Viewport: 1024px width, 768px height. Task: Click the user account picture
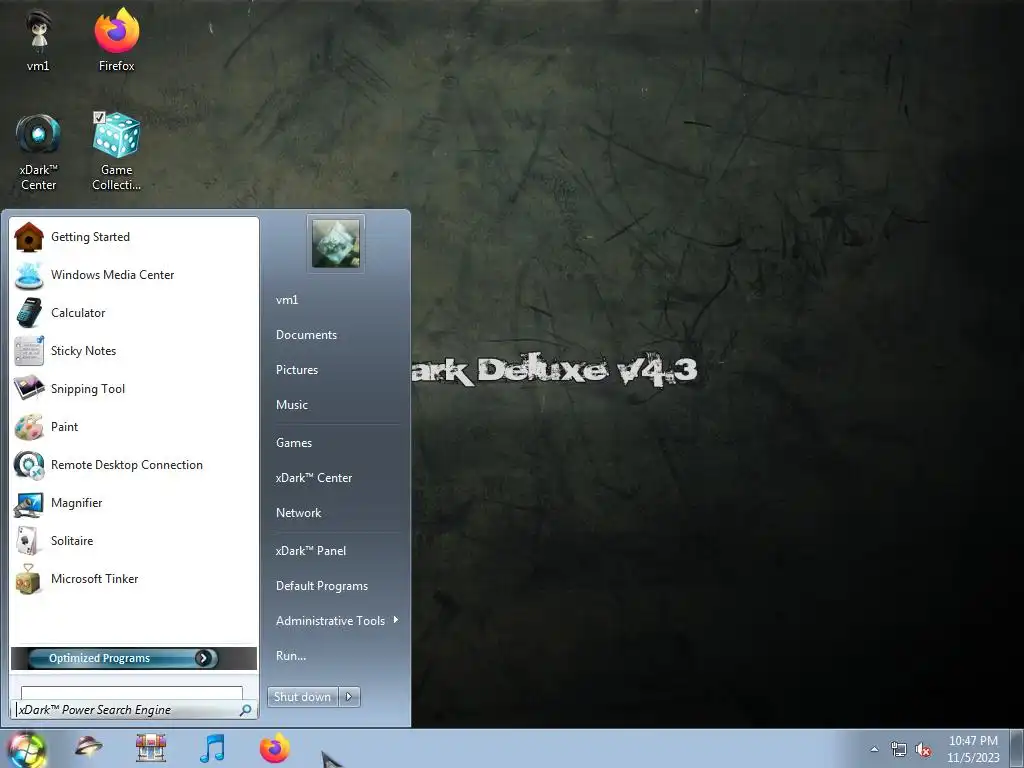(x=336, y=243)
